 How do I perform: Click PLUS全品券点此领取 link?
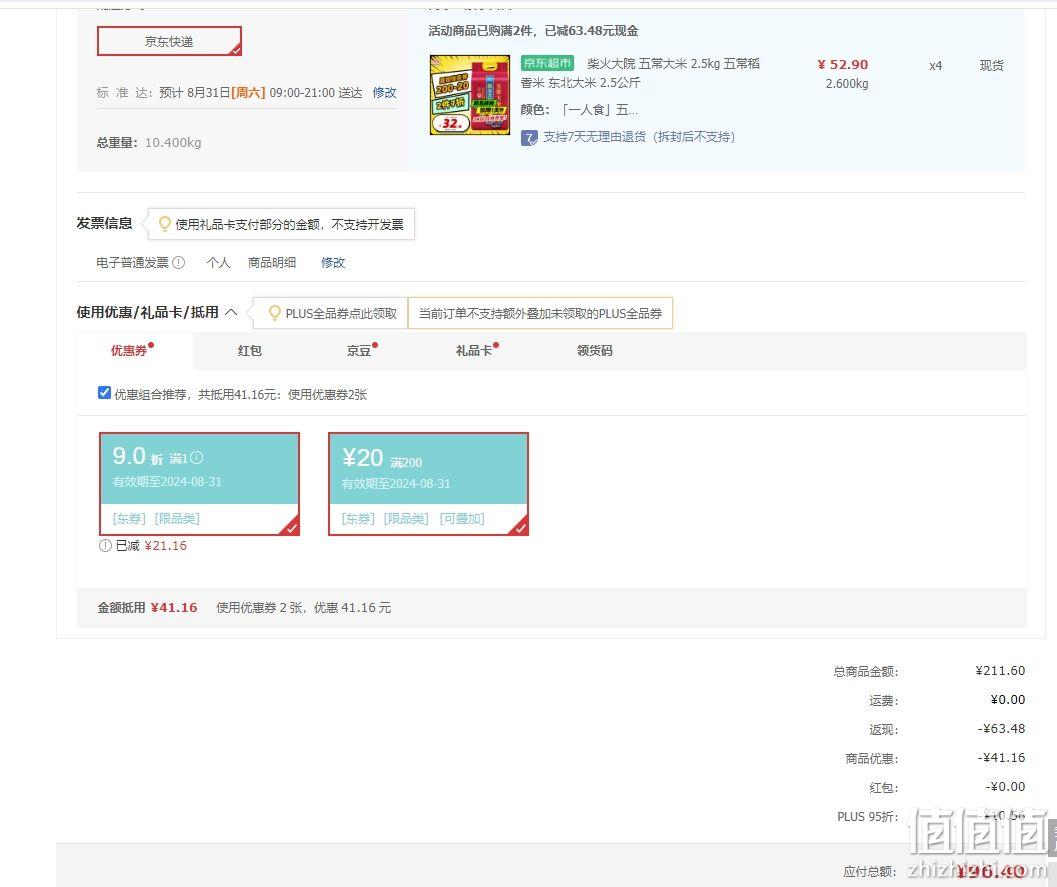341,313
